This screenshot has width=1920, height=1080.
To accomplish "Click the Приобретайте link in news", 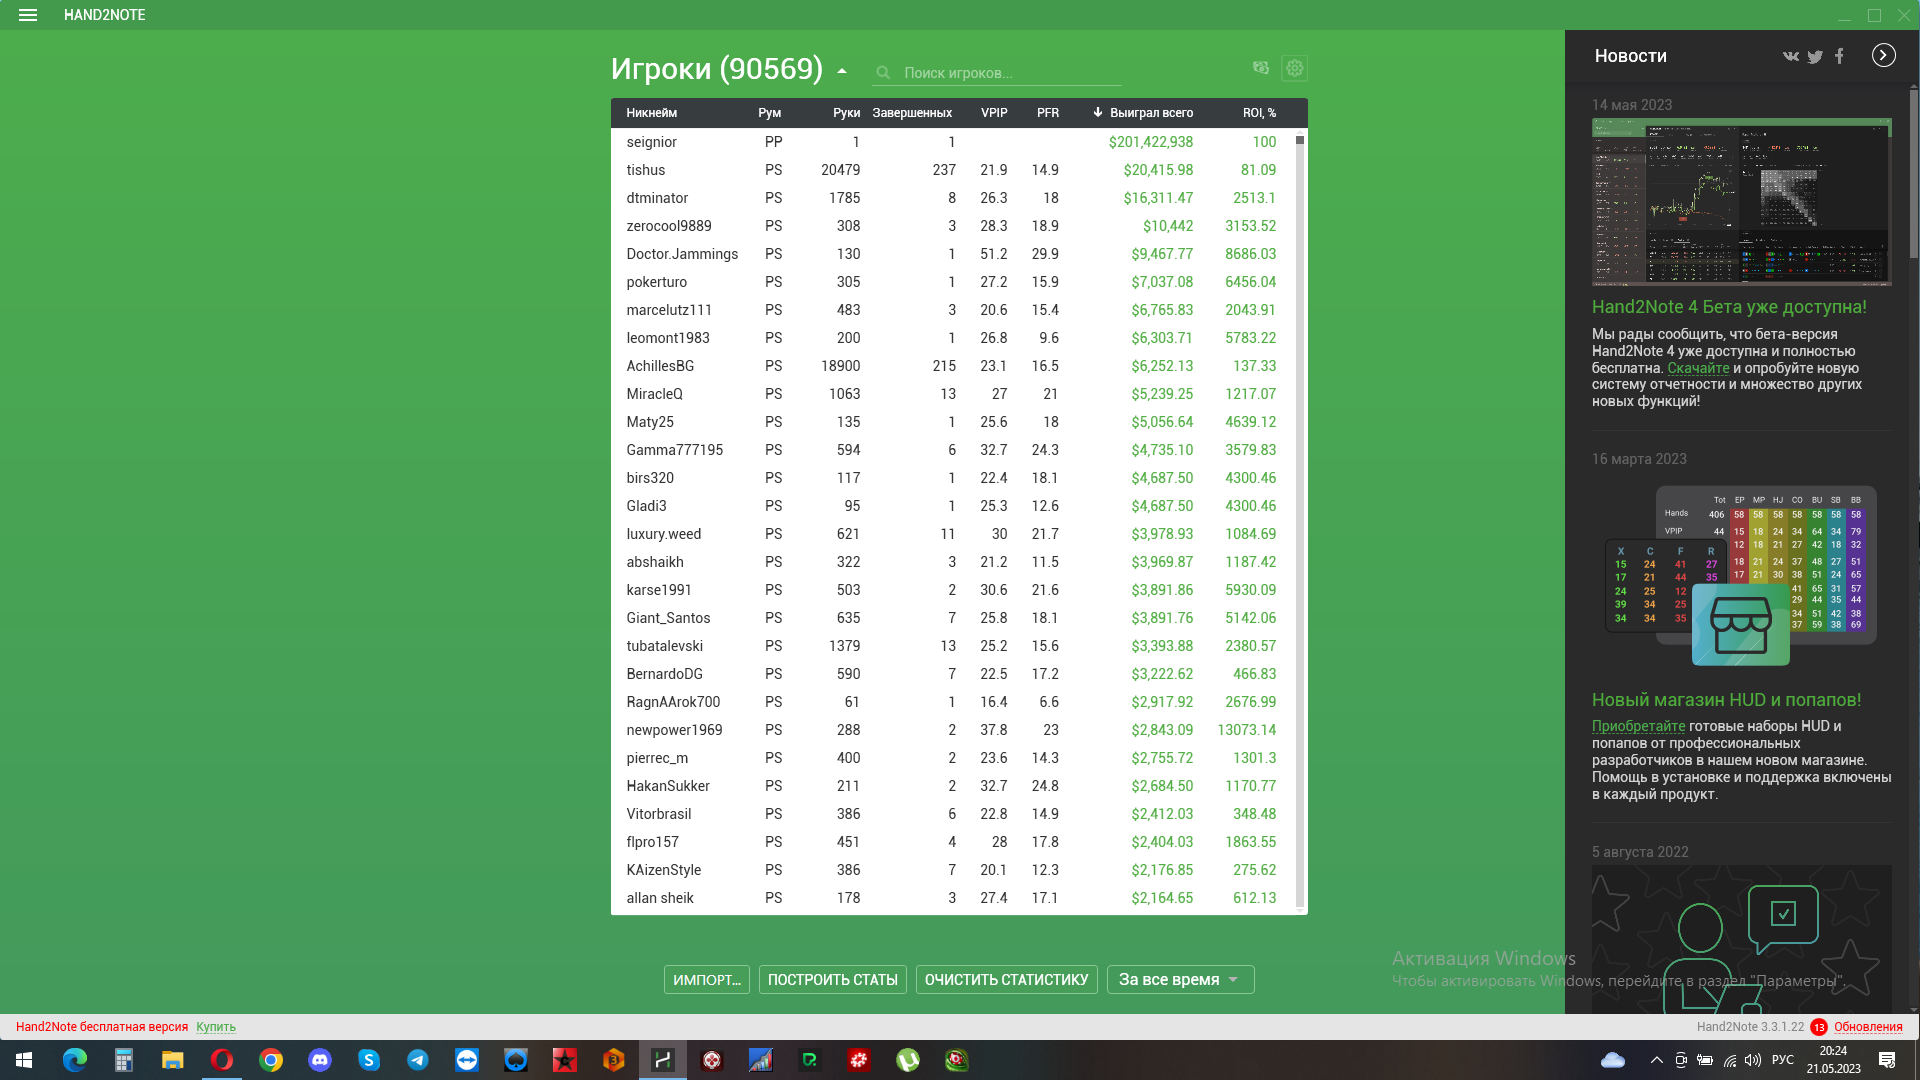I will (x=1638, y=726).
